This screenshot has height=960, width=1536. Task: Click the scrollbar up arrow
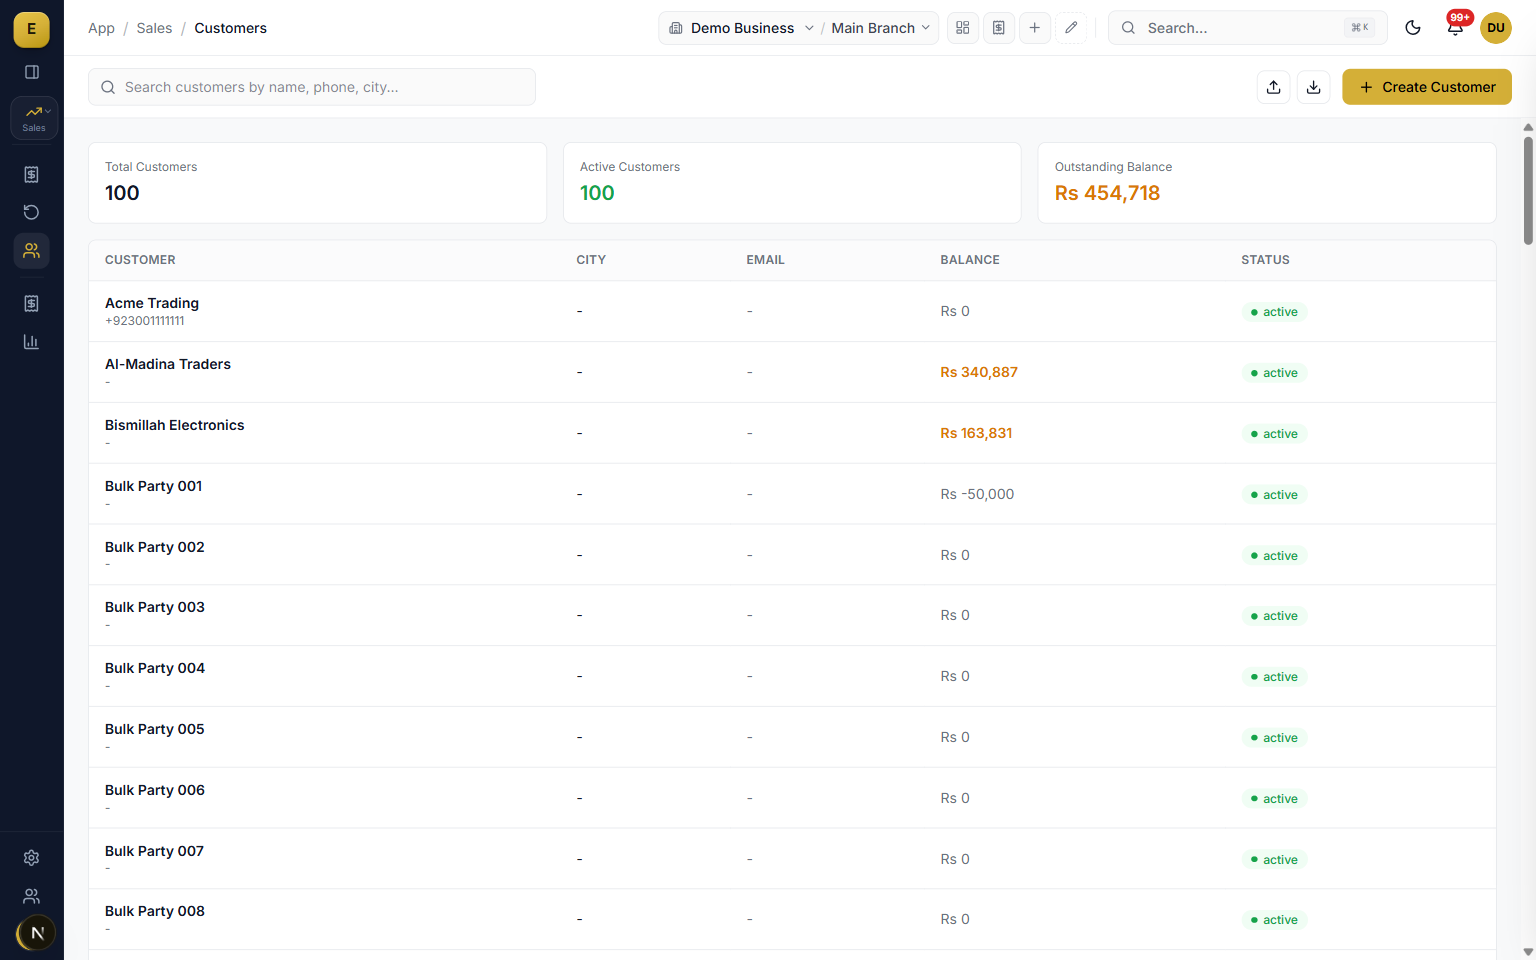point(1528,127)
